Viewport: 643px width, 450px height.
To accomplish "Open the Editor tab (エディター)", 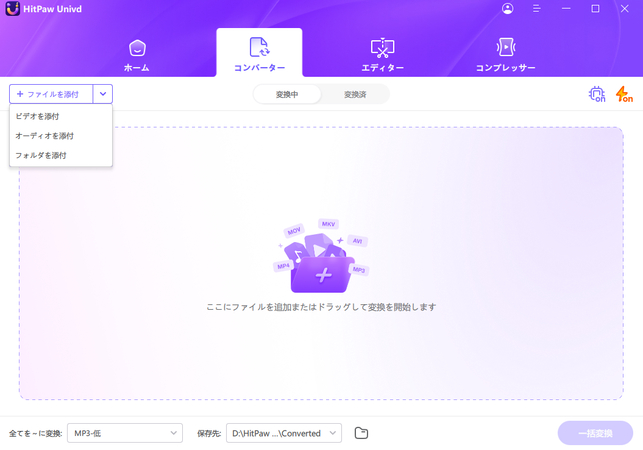I will click(382, 55).
